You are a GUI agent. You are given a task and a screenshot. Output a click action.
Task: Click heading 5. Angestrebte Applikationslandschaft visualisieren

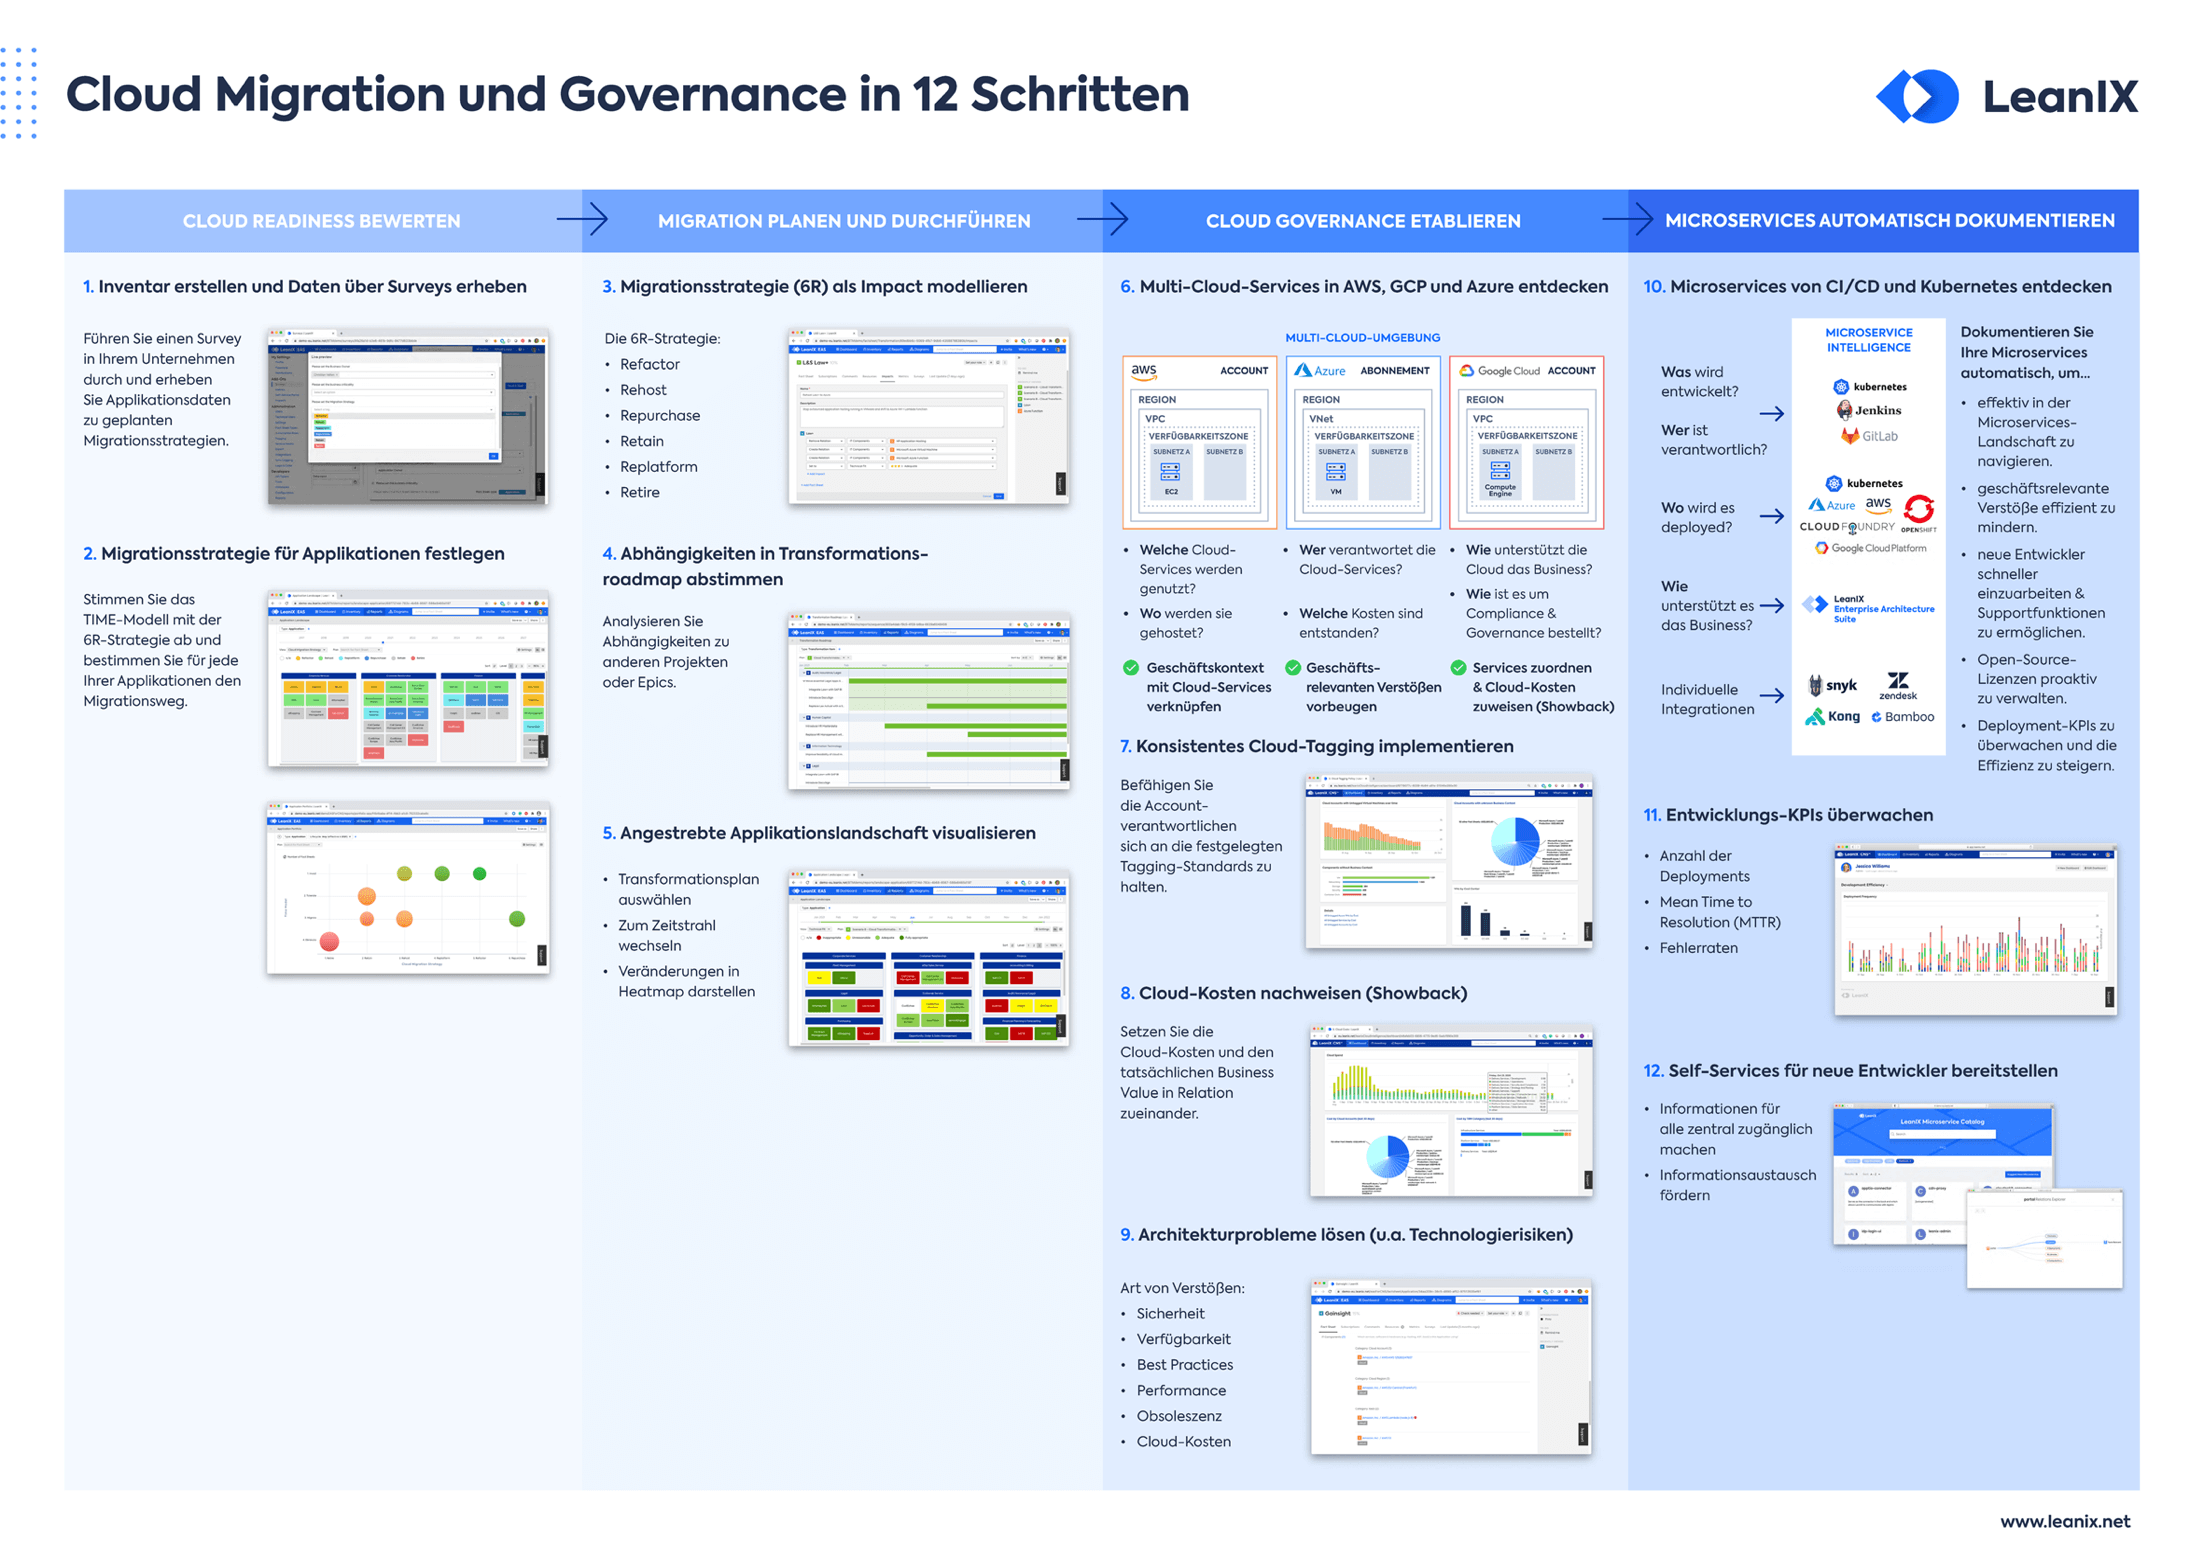tap(818, 833)
